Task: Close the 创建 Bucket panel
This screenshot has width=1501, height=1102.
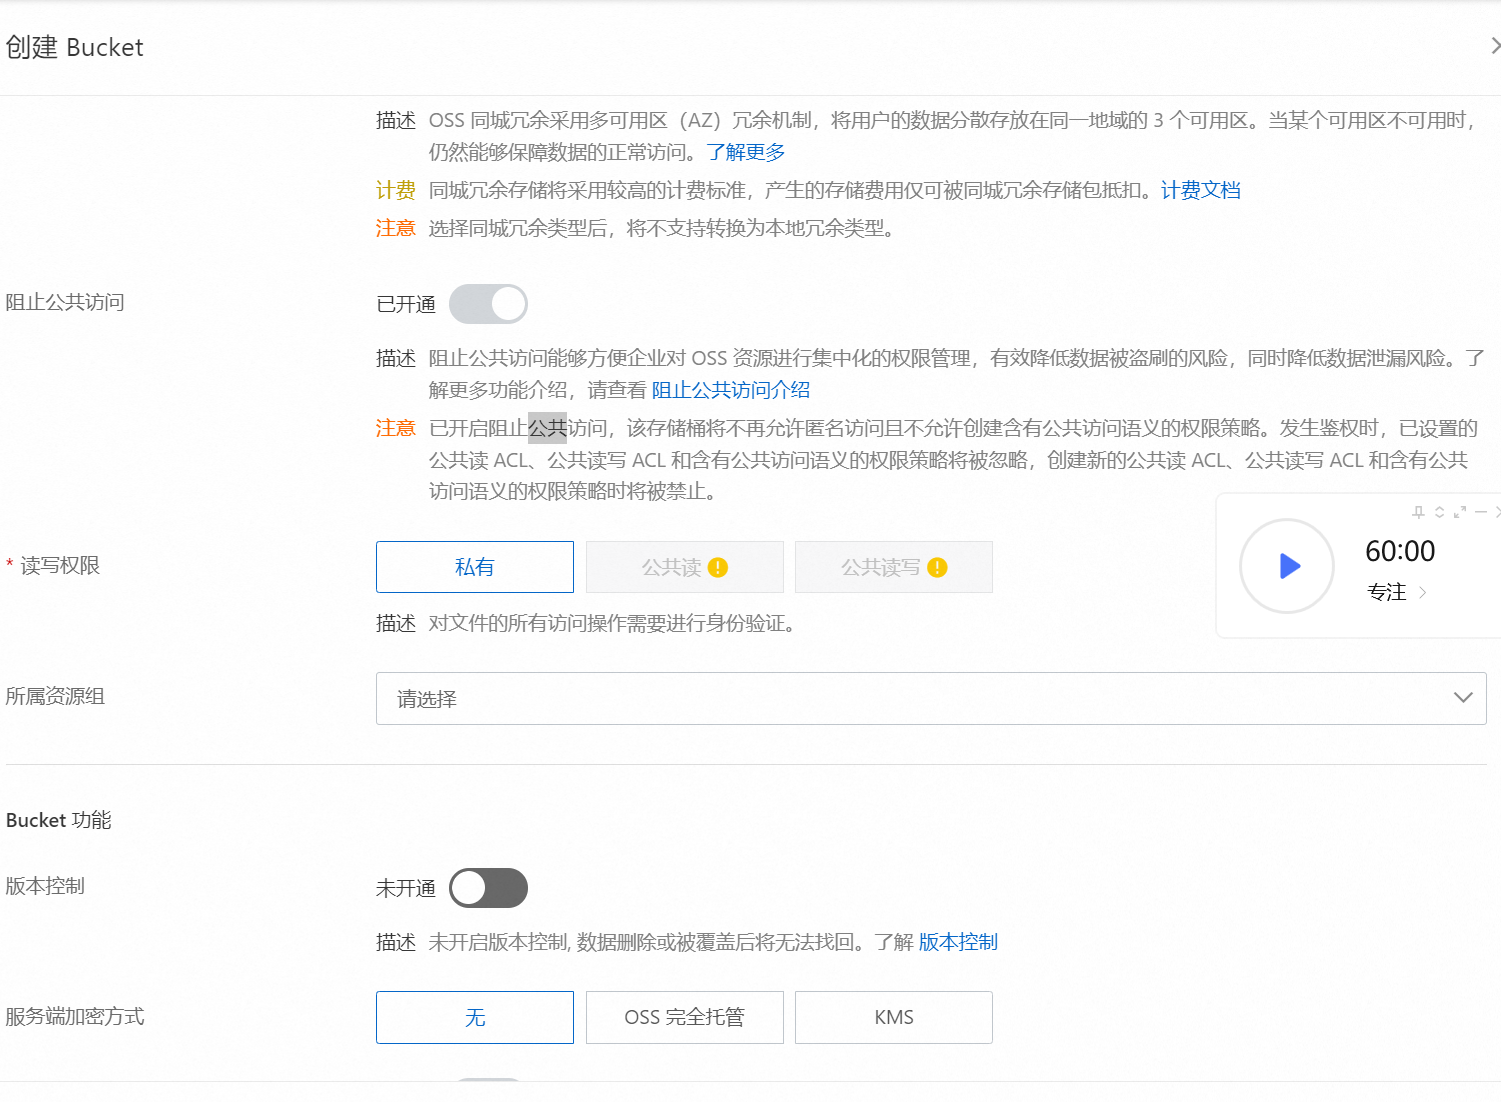Action: tap(1494, 46)
